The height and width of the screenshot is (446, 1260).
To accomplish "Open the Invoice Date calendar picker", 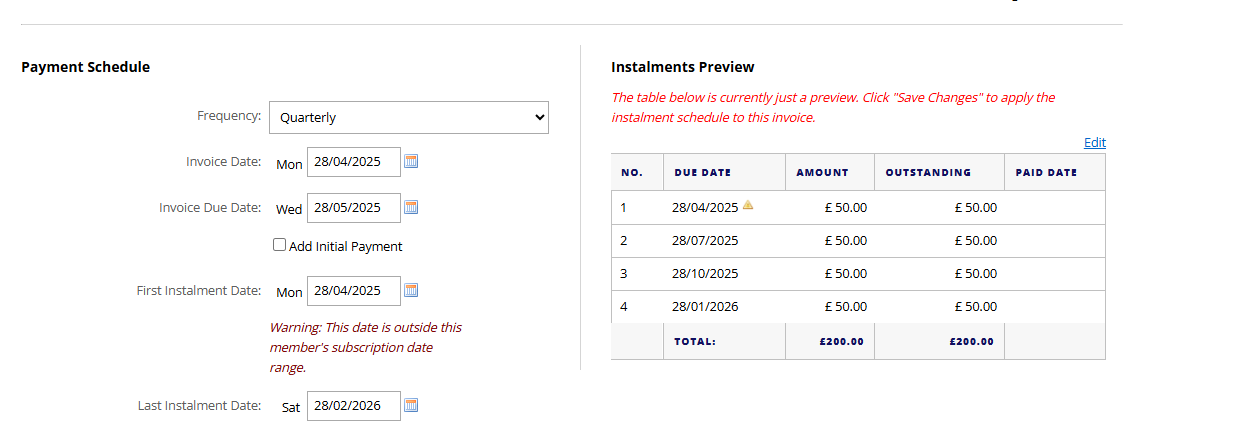I will click(x=411, y=161).
